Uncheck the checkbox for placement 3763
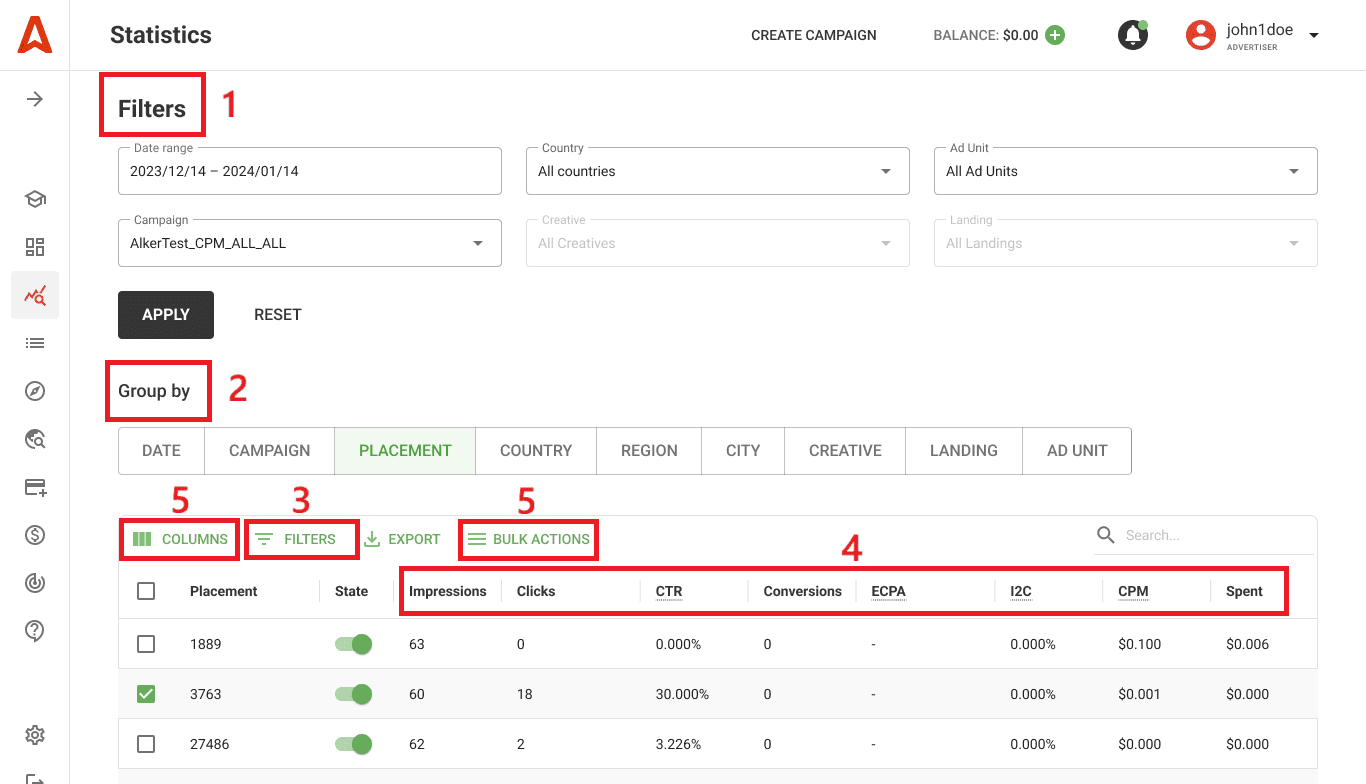 145,693
